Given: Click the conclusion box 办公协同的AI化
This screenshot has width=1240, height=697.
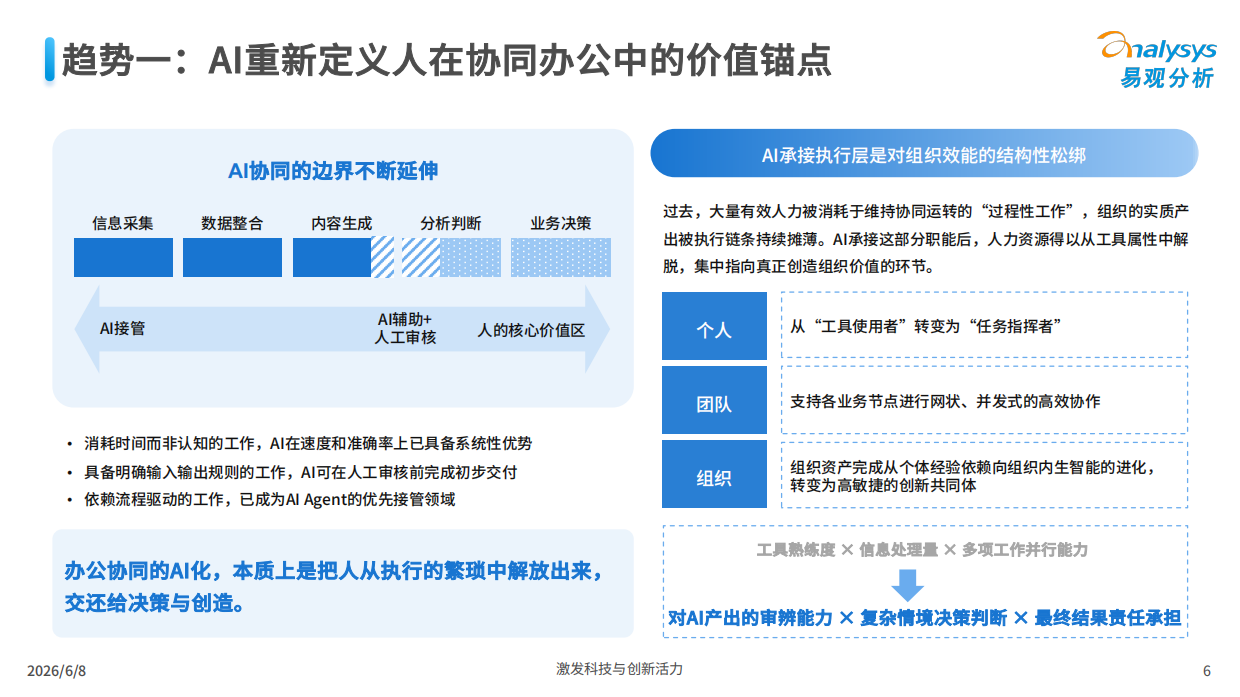Looking at the screenshot, I should click(x=343, y=584).
